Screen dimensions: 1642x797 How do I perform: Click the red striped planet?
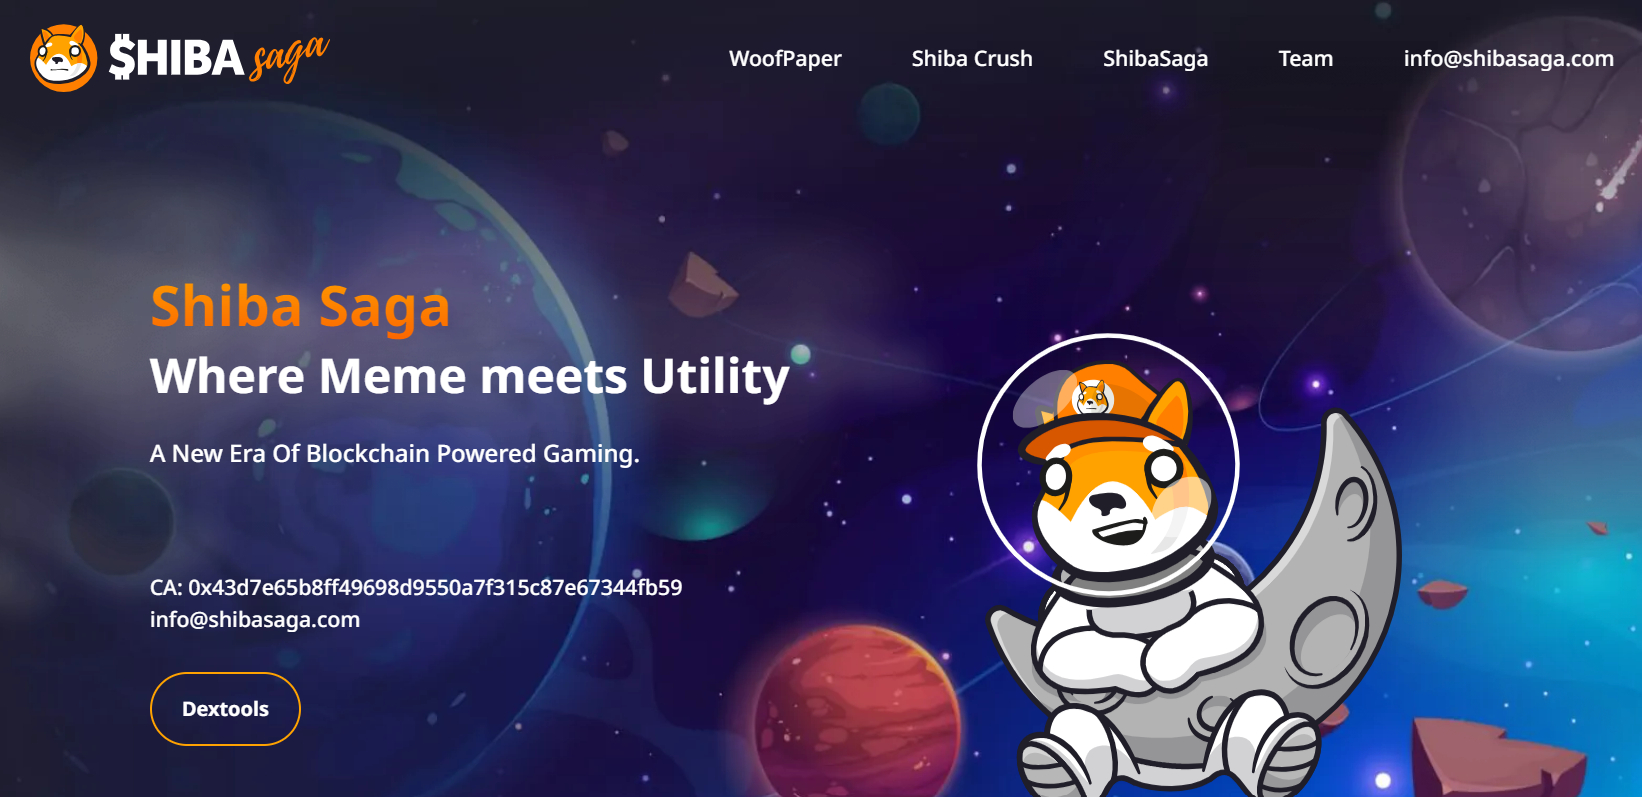856,712
